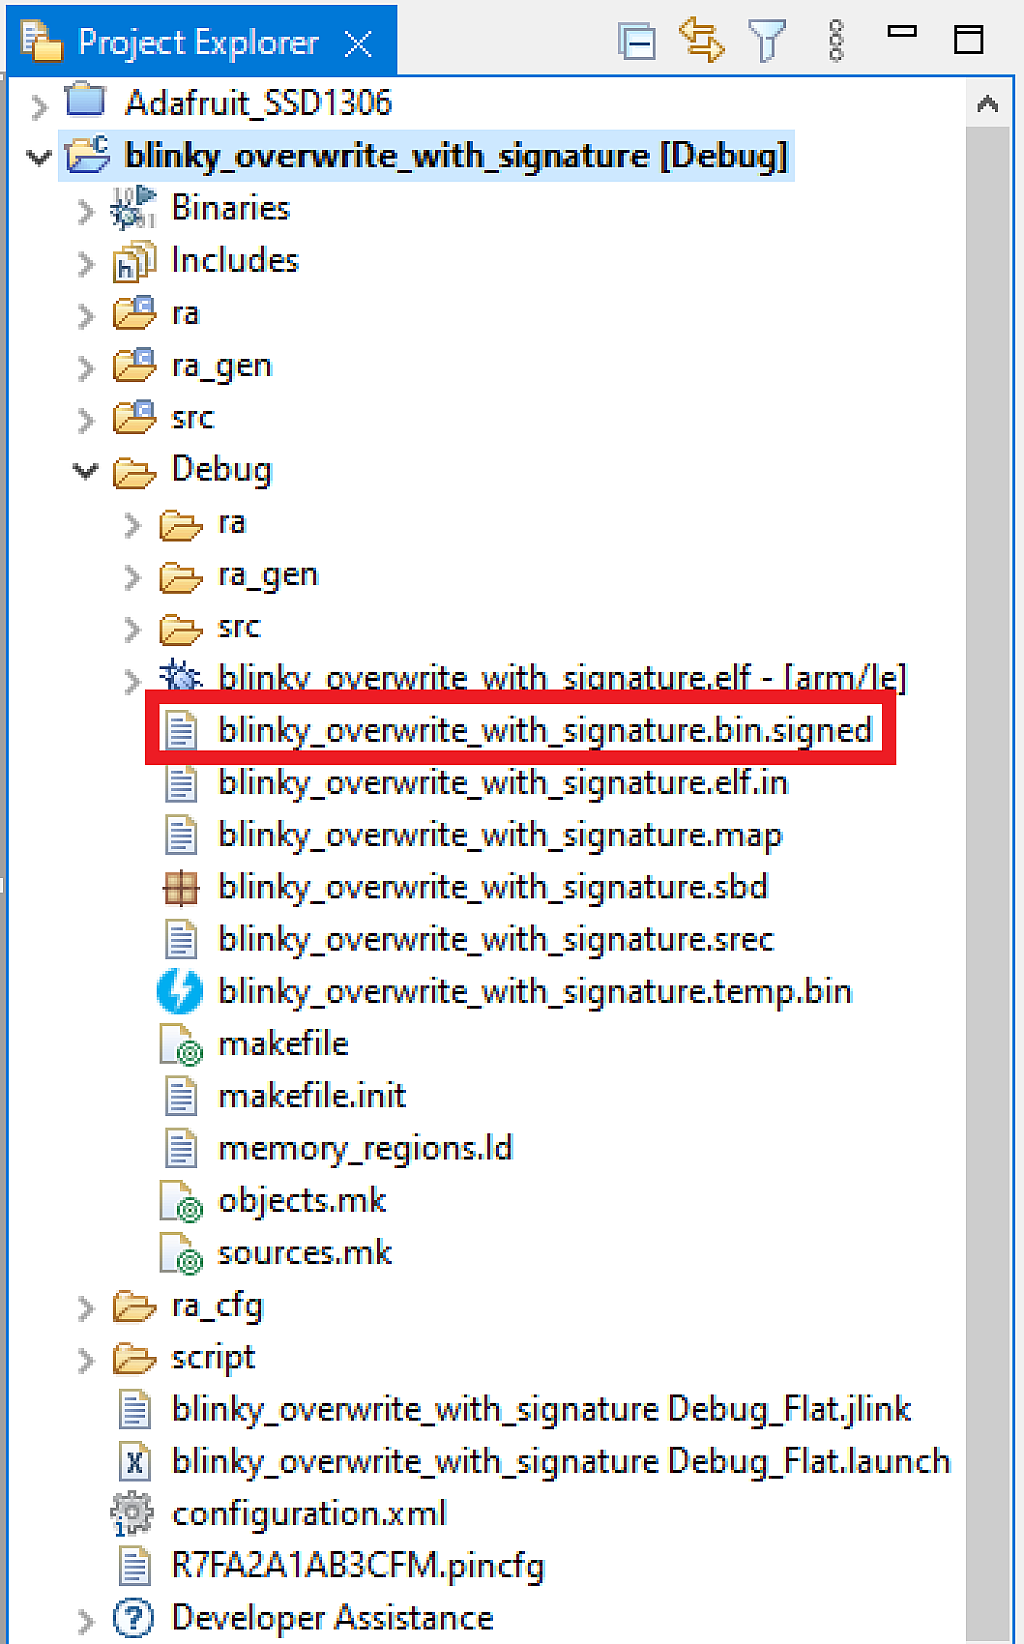This screenshot has width=1024, height=1644.
Task: Click the makefile icon
Action: (x=182, y=1045)
